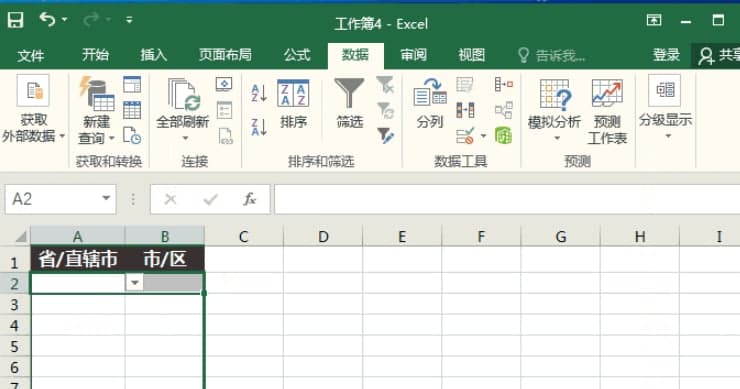740x389 pixels.
Task: Click 全部刷新 refresh all
Action: click(x=183, y=110)
